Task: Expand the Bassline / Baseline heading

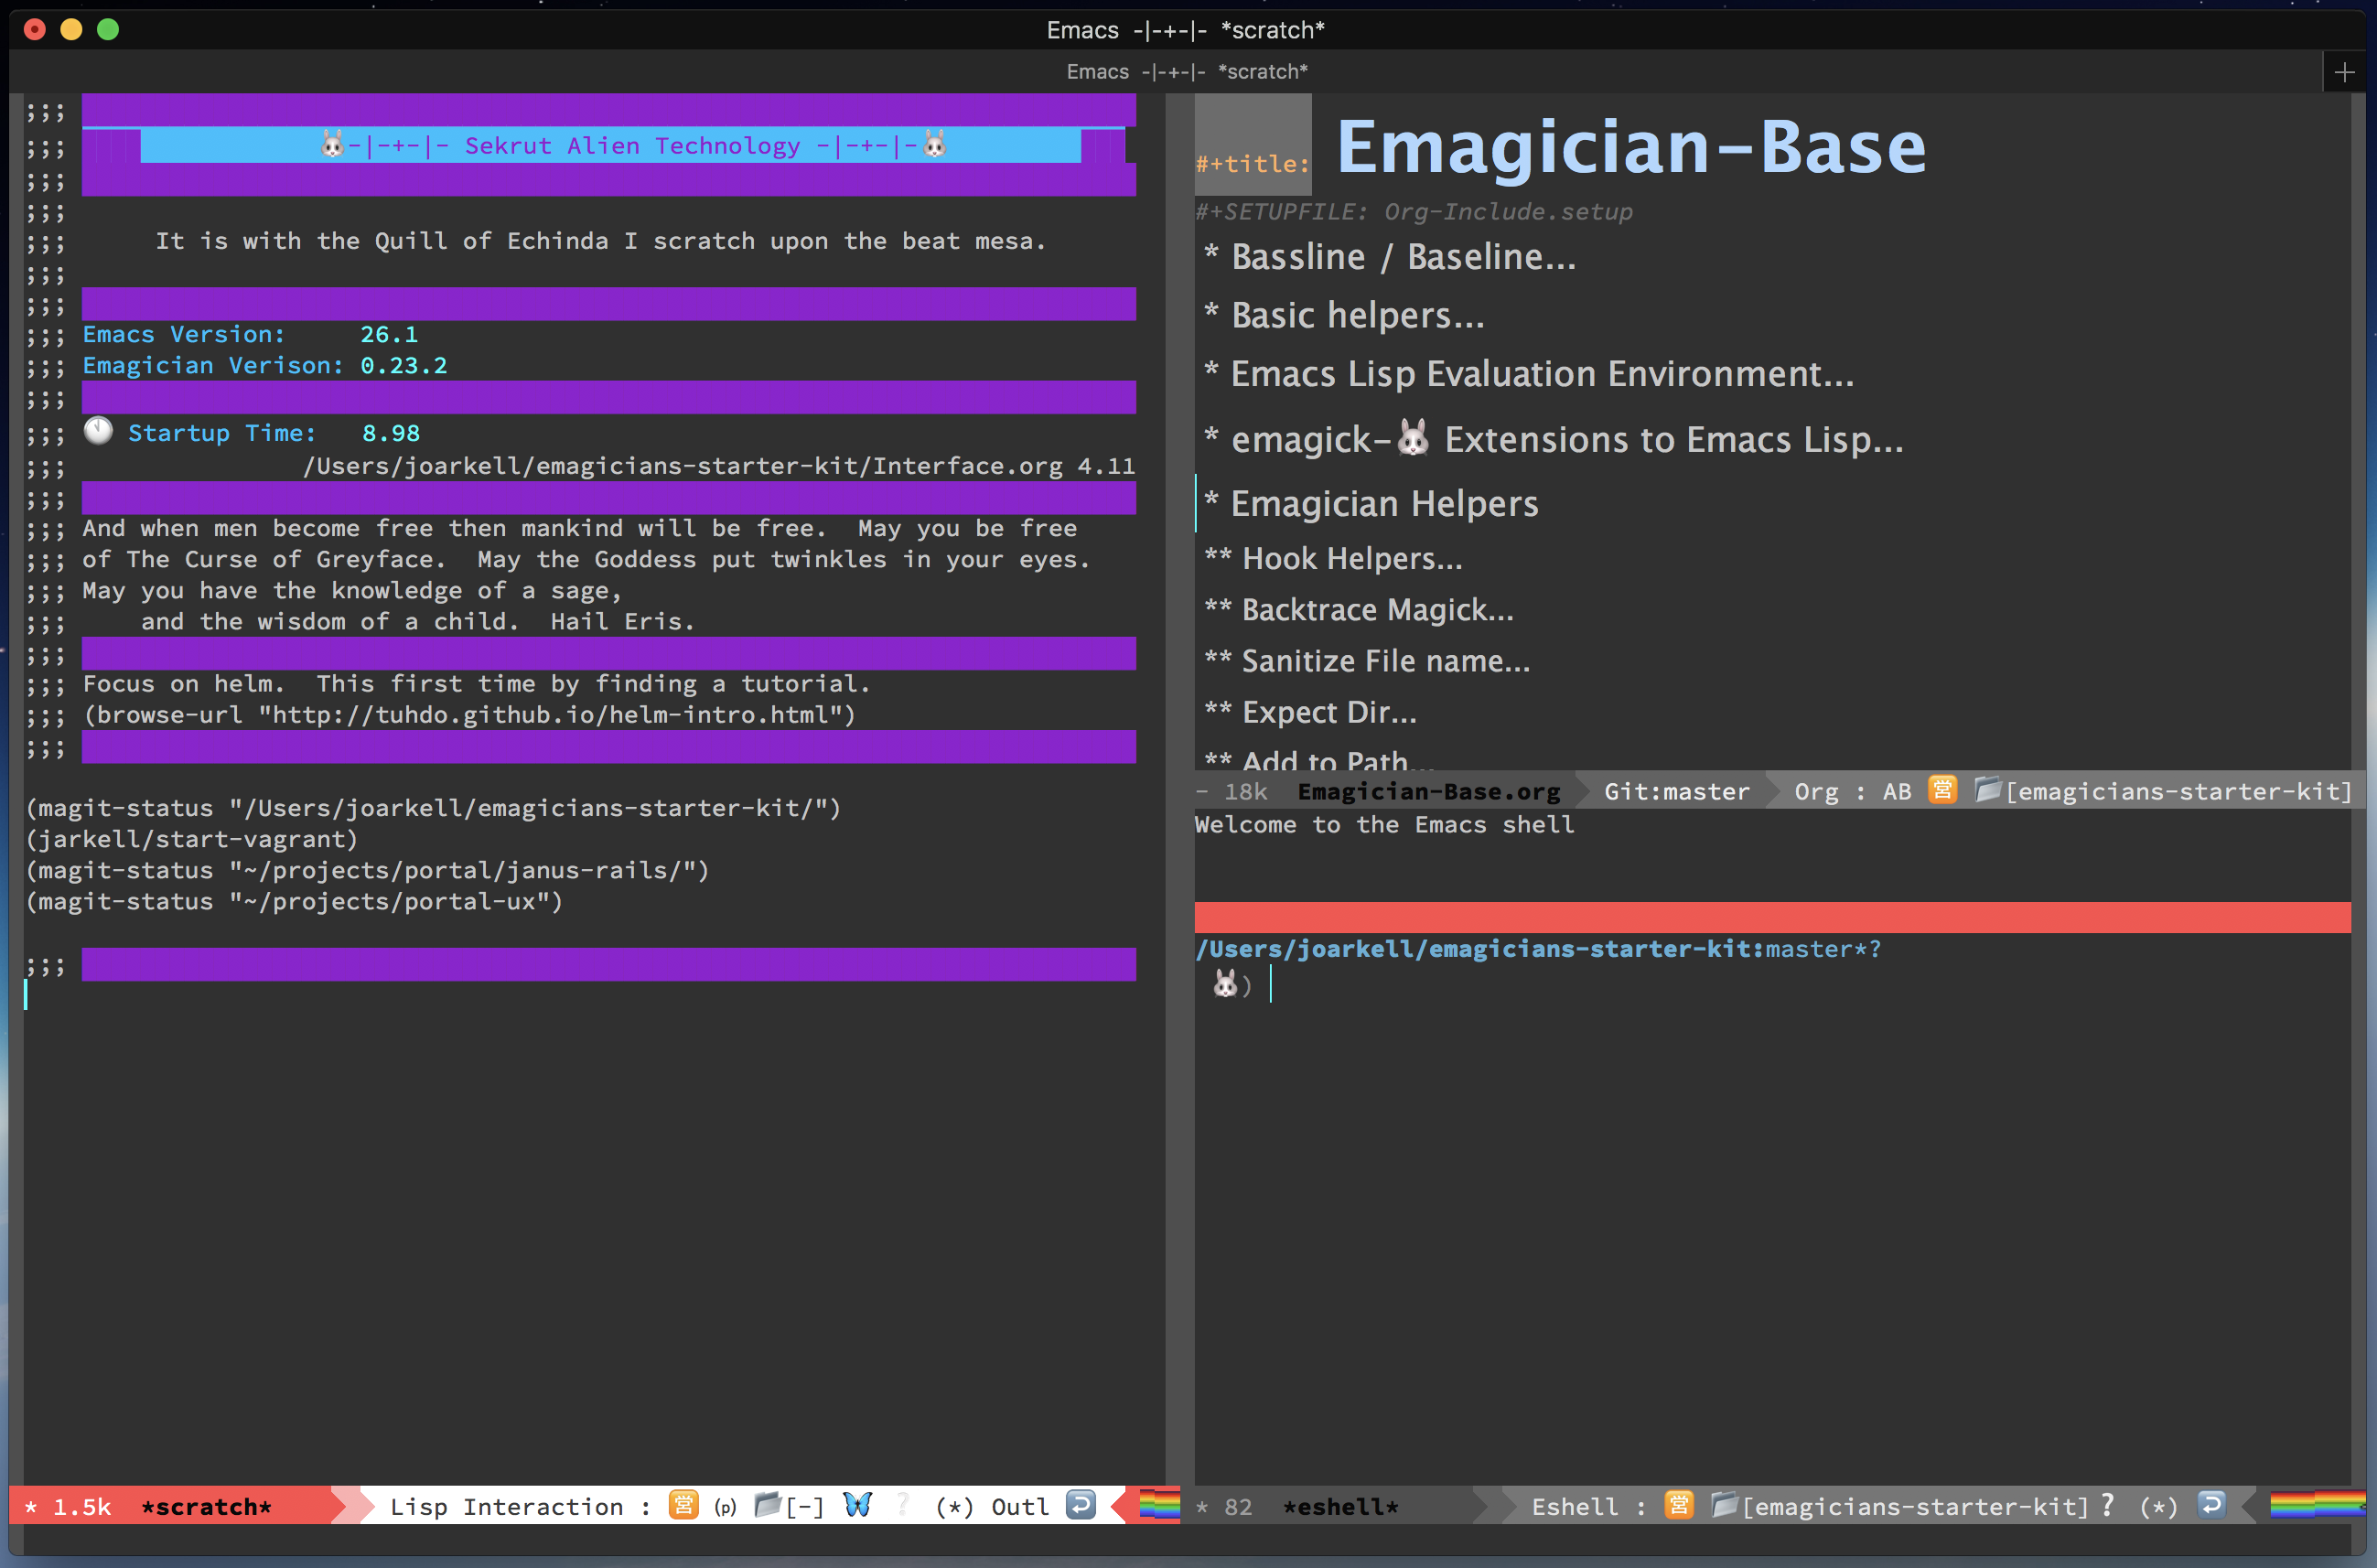Action: pos(1402,257)
